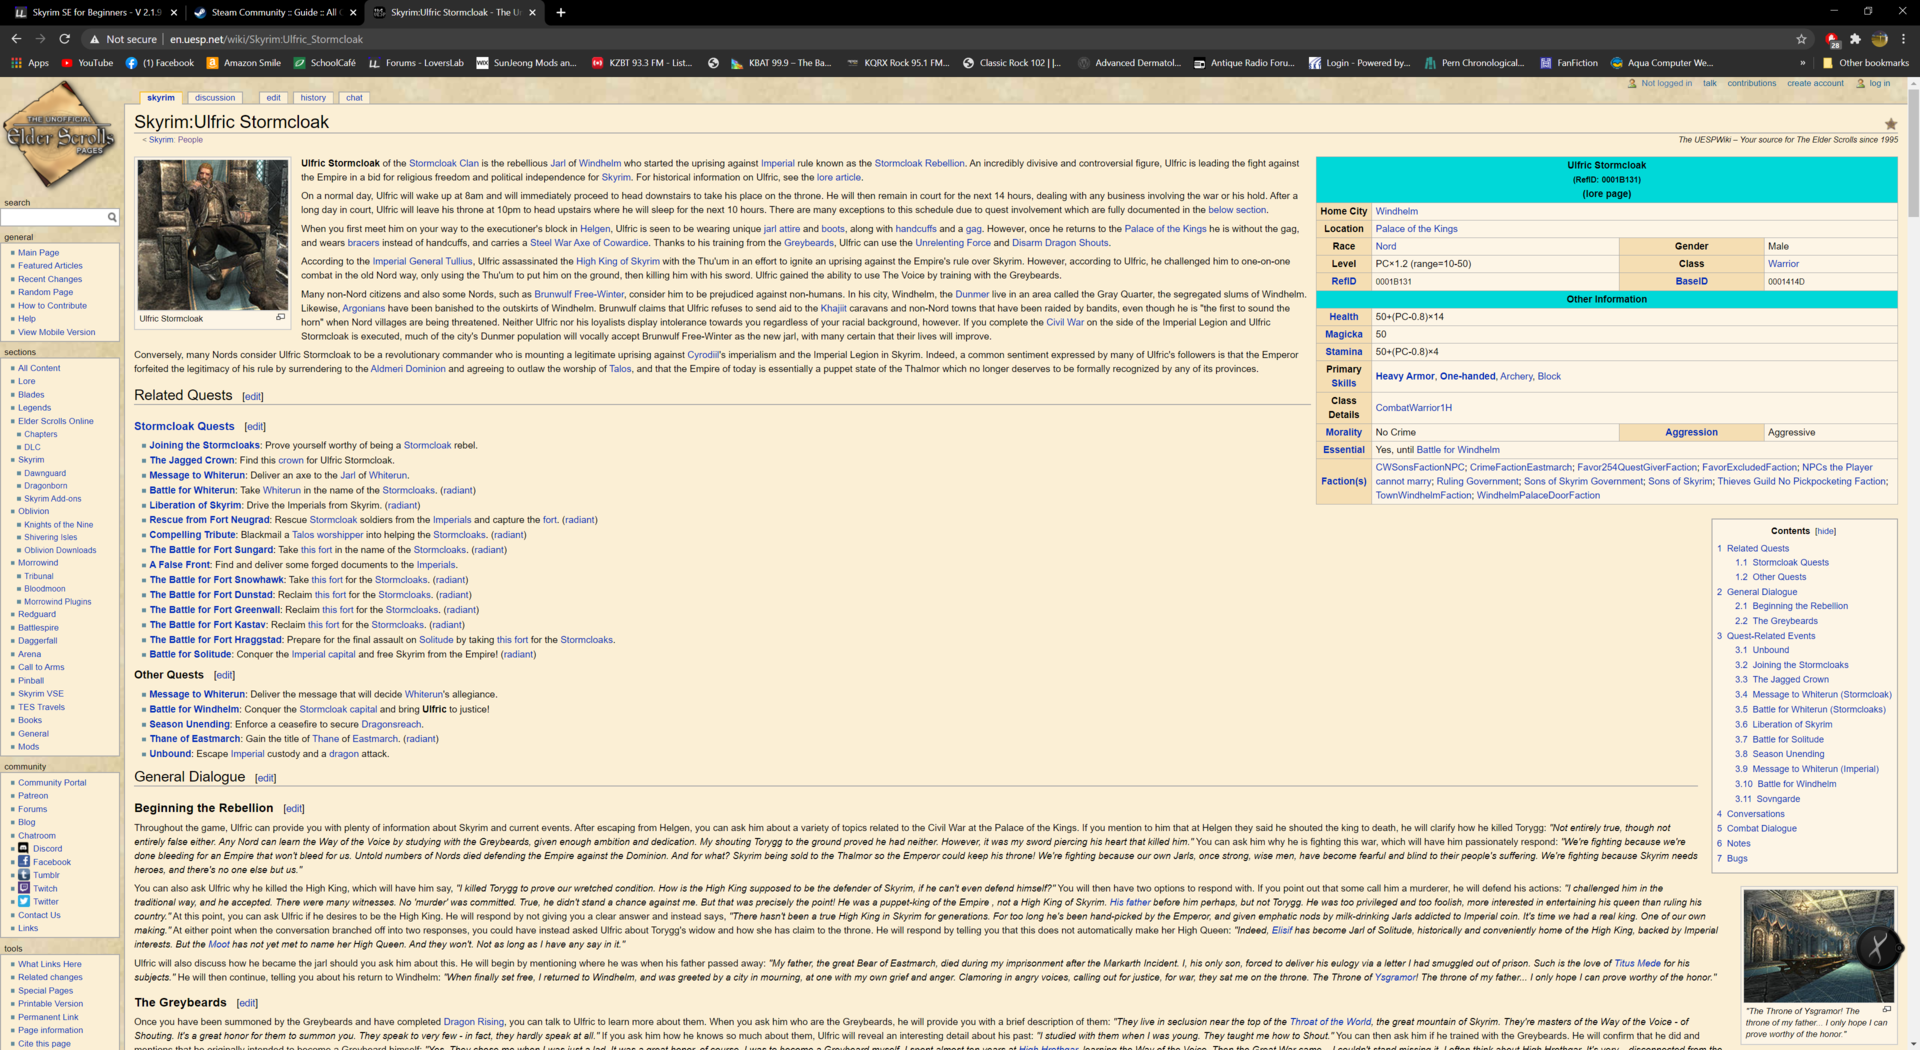Open the Season Unending quest link

(x=190, y=724)
